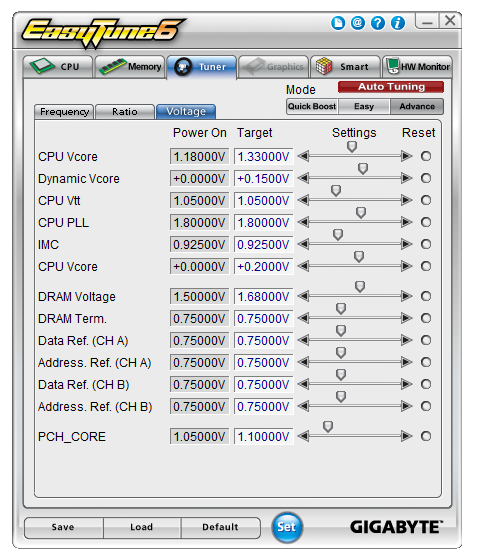Click the PCH_CORE 1.10000V target field
Viewport: 481px width, 560px height.
264,436
